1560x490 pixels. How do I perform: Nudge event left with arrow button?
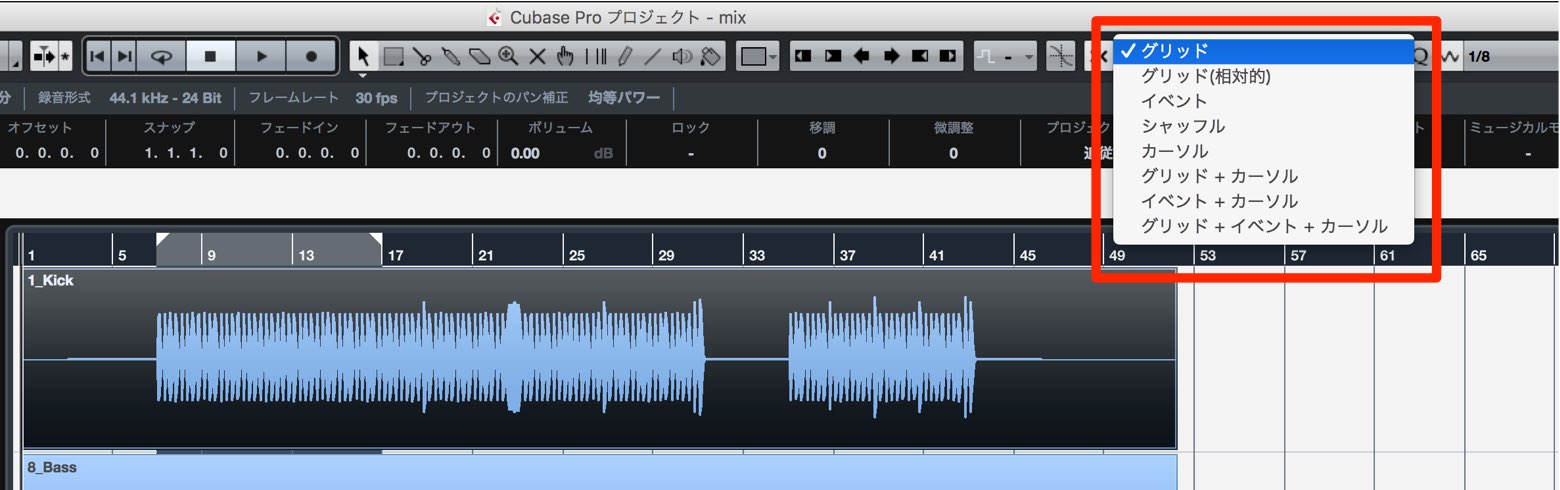(x=862, y=57)
